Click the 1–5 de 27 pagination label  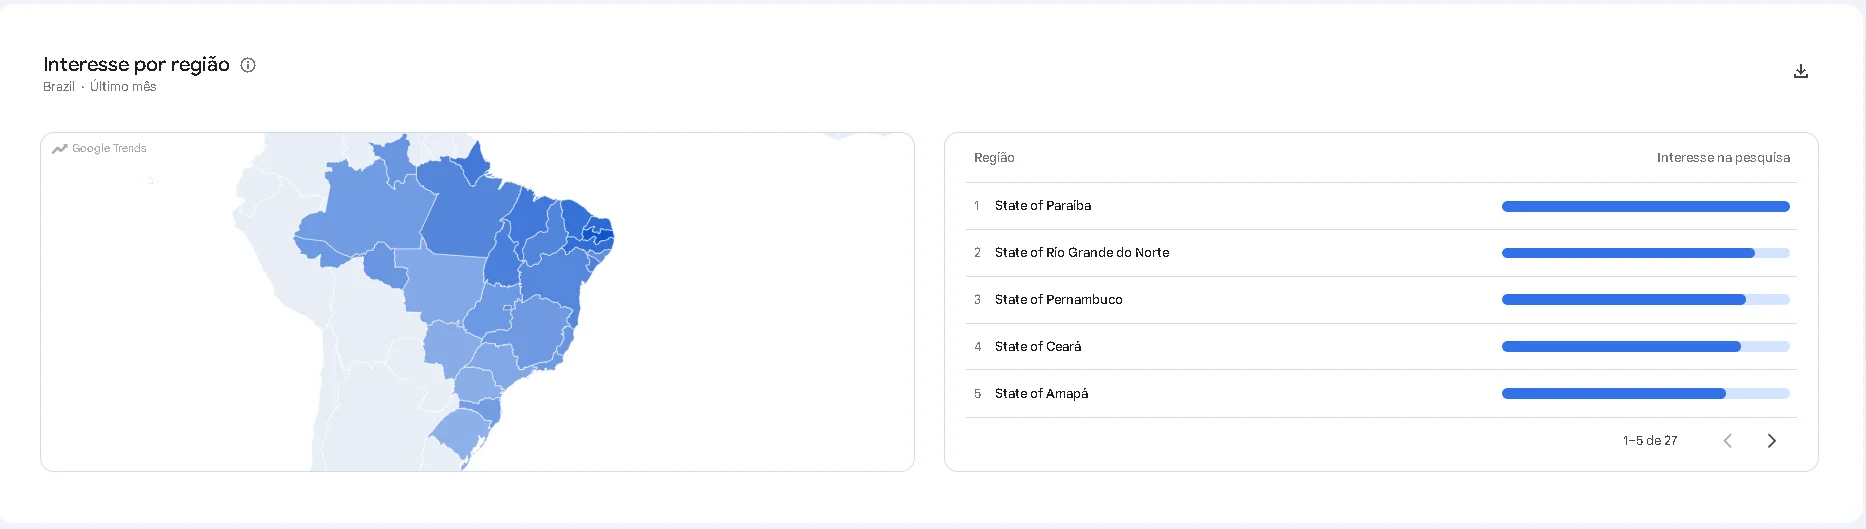[x=1650, y=441]
